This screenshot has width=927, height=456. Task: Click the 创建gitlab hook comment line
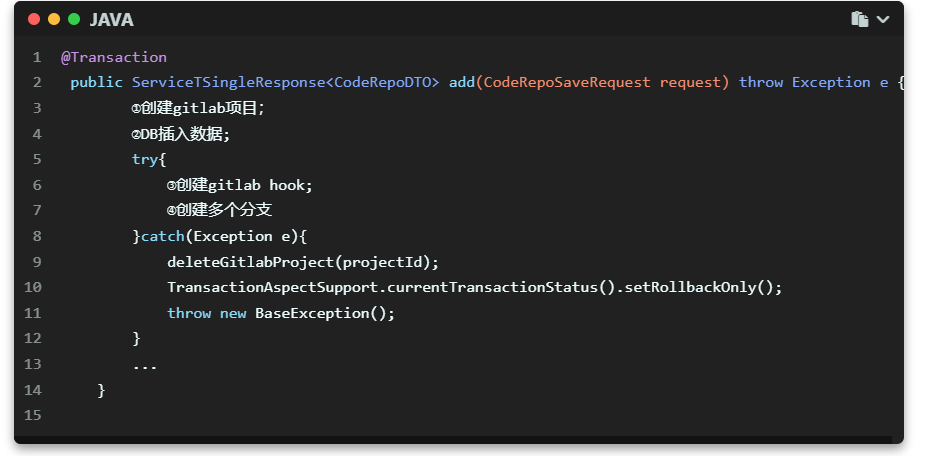coord(239,185)
